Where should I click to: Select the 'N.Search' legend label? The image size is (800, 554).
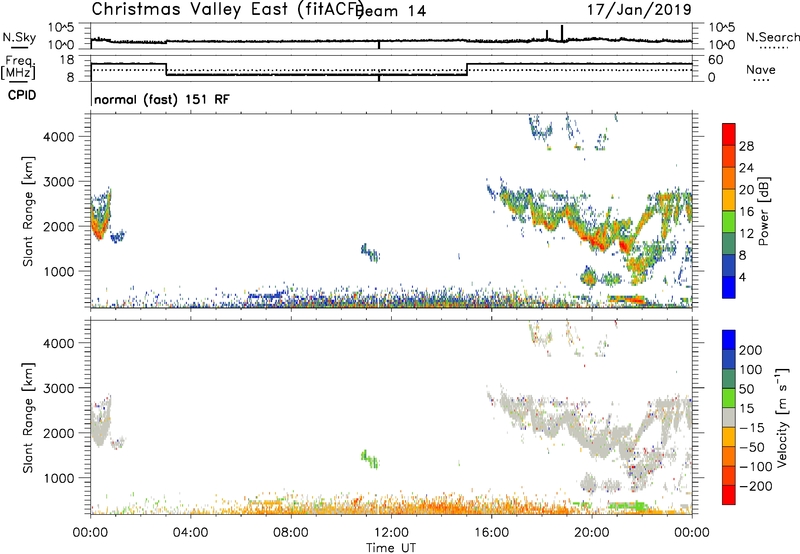(772, 37)
